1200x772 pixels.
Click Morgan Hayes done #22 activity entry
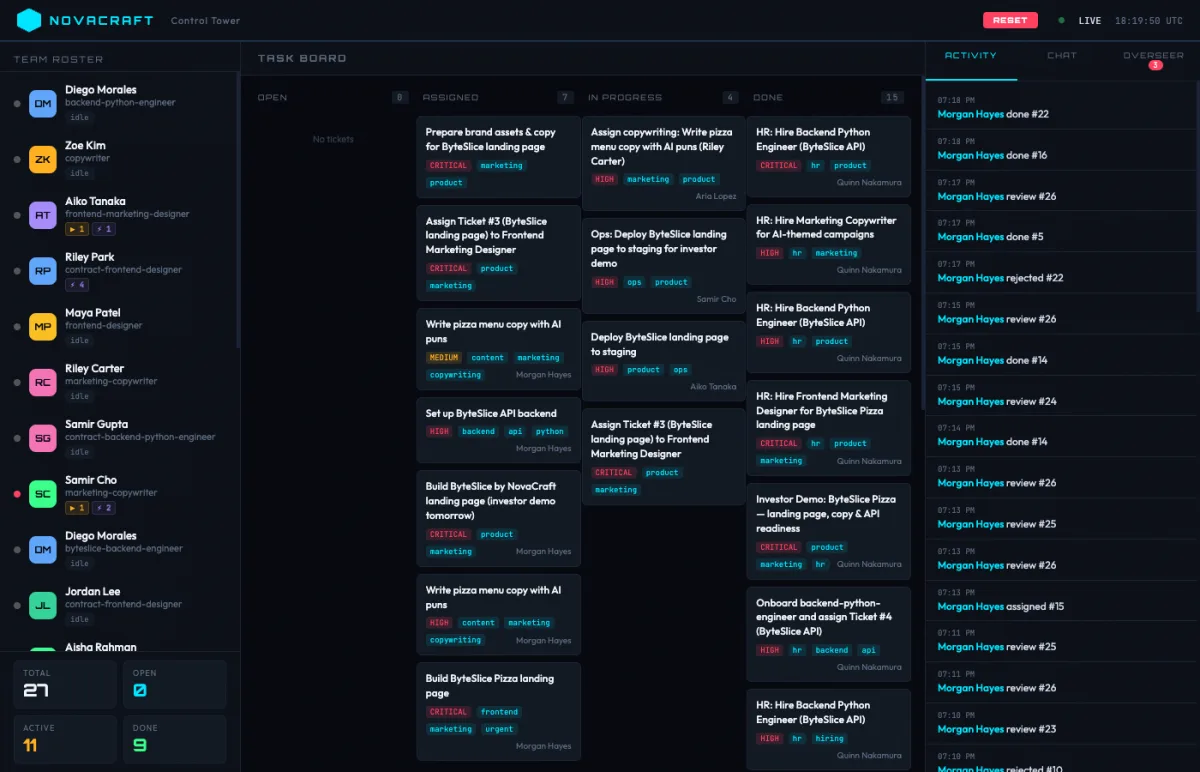click(1062, 108)
